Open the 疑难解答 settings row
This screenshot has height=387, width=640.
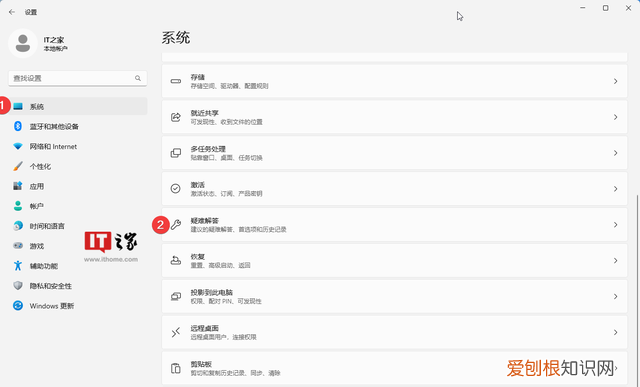[394, 225]
